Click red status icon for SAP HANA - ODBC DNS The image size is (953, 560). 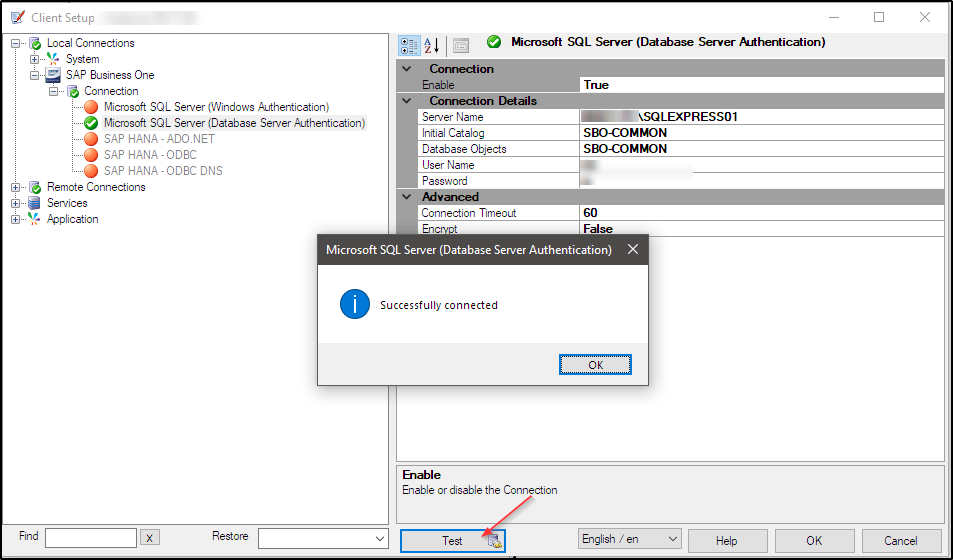point(91,171)
